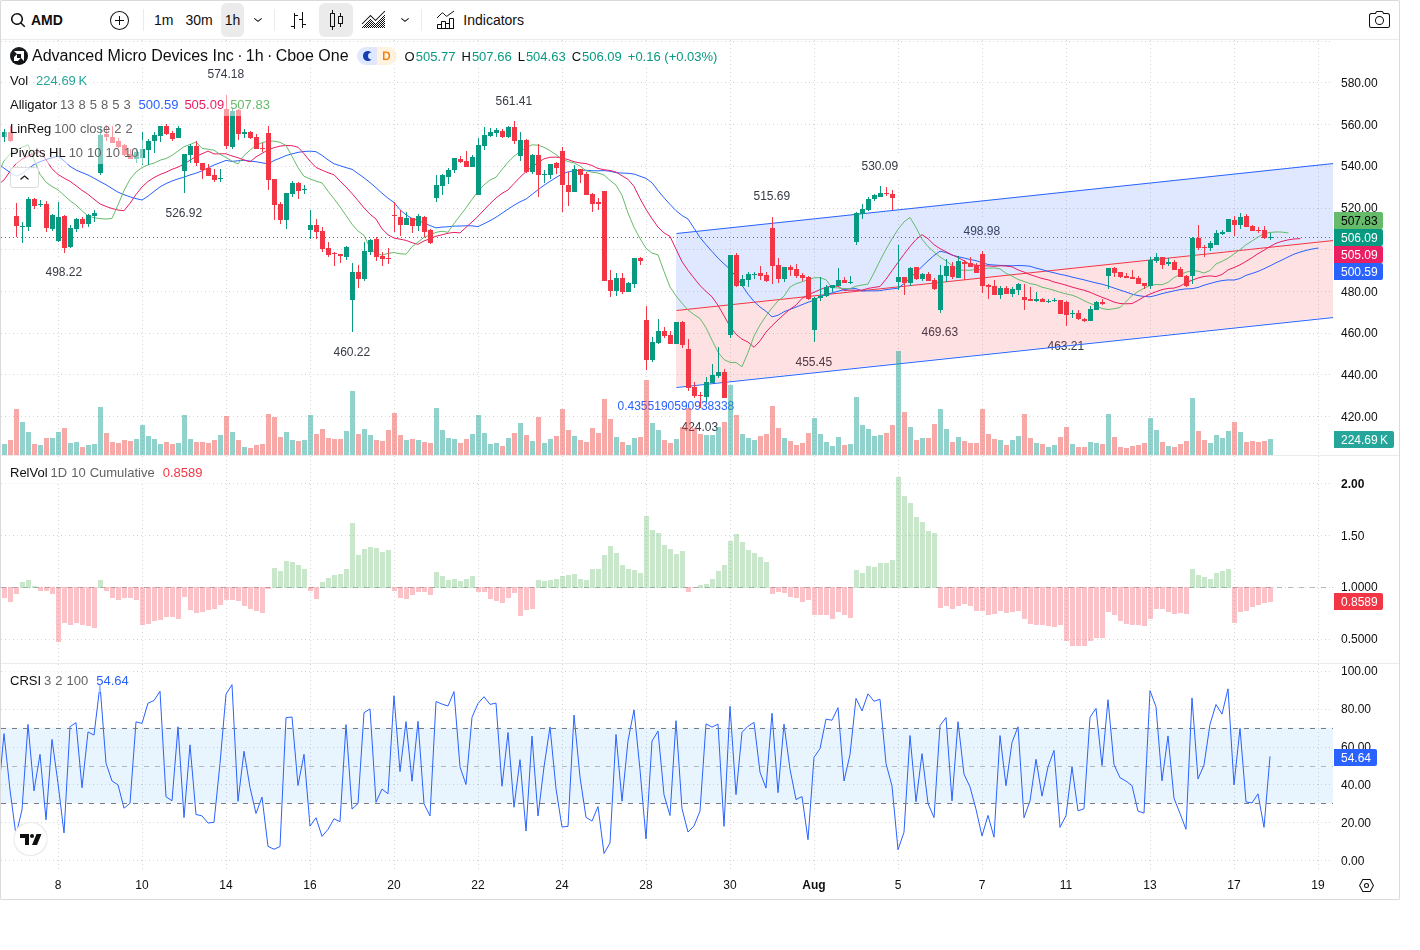
Task: Click the AMD symbol logo icon
Action: coord(19,56)
